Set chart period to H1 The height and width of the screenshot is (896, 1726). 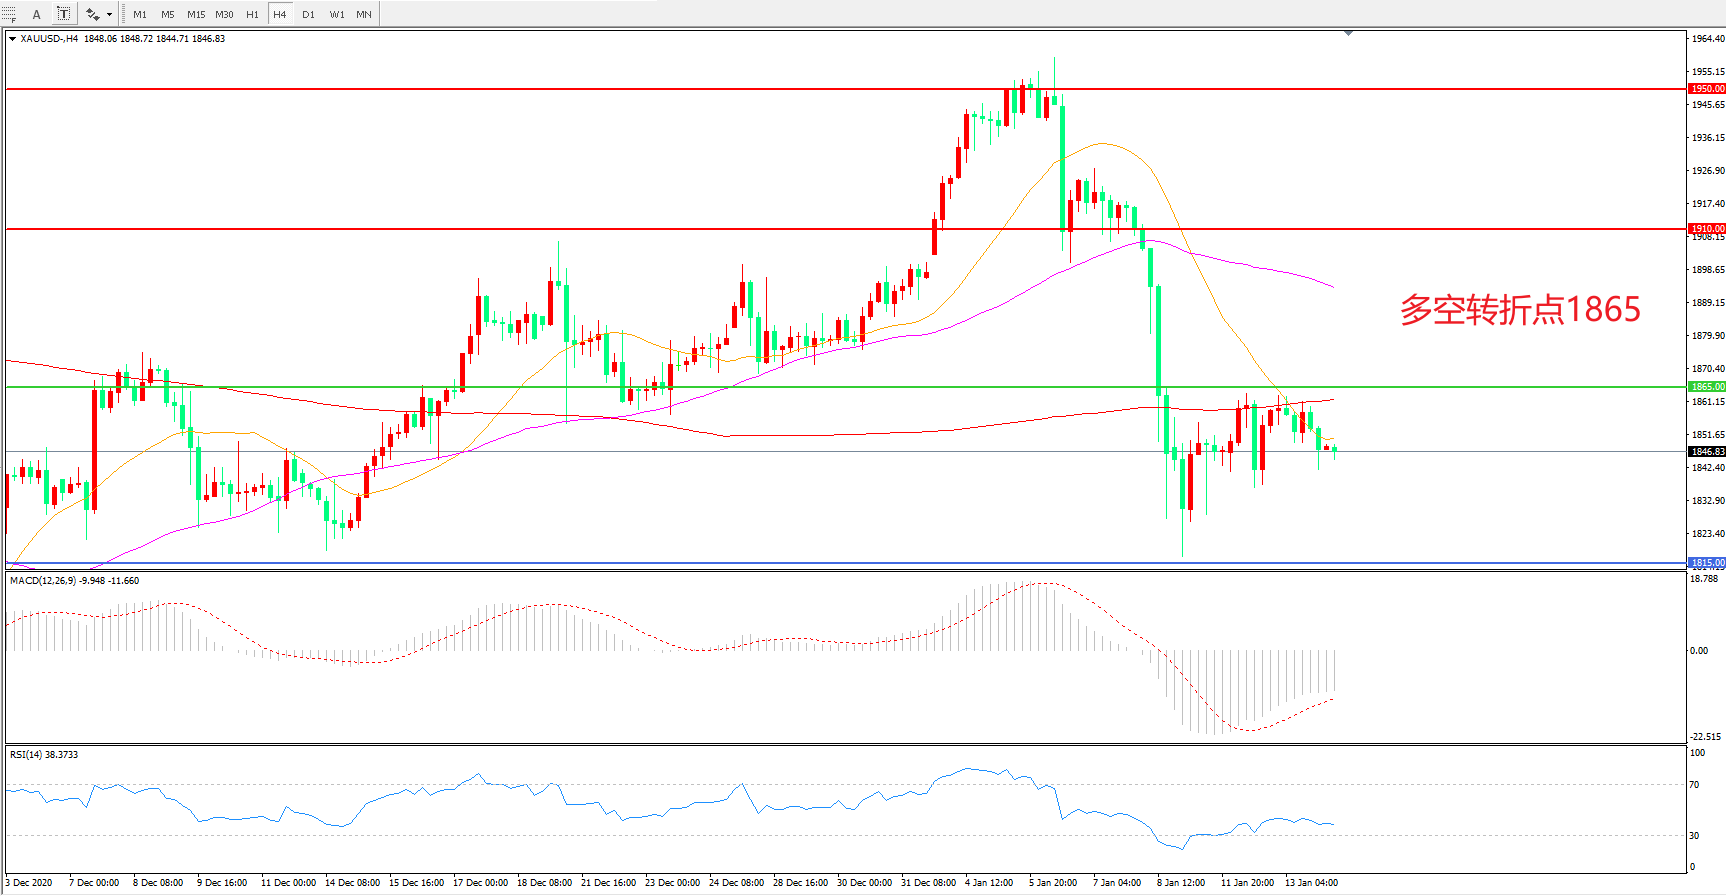(x=252, y=14)
